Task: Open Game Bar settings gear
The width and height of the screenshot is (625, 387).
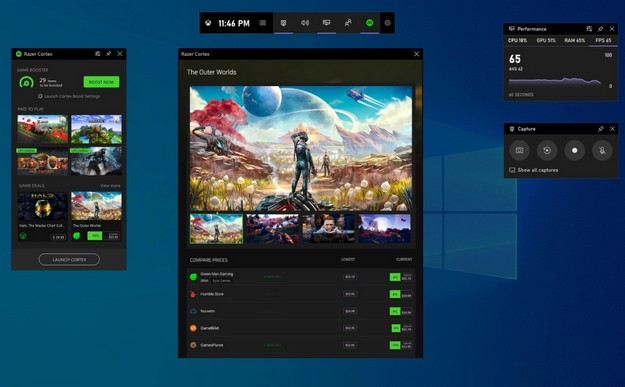Action: pyautogui.click(x=387, y=23)
